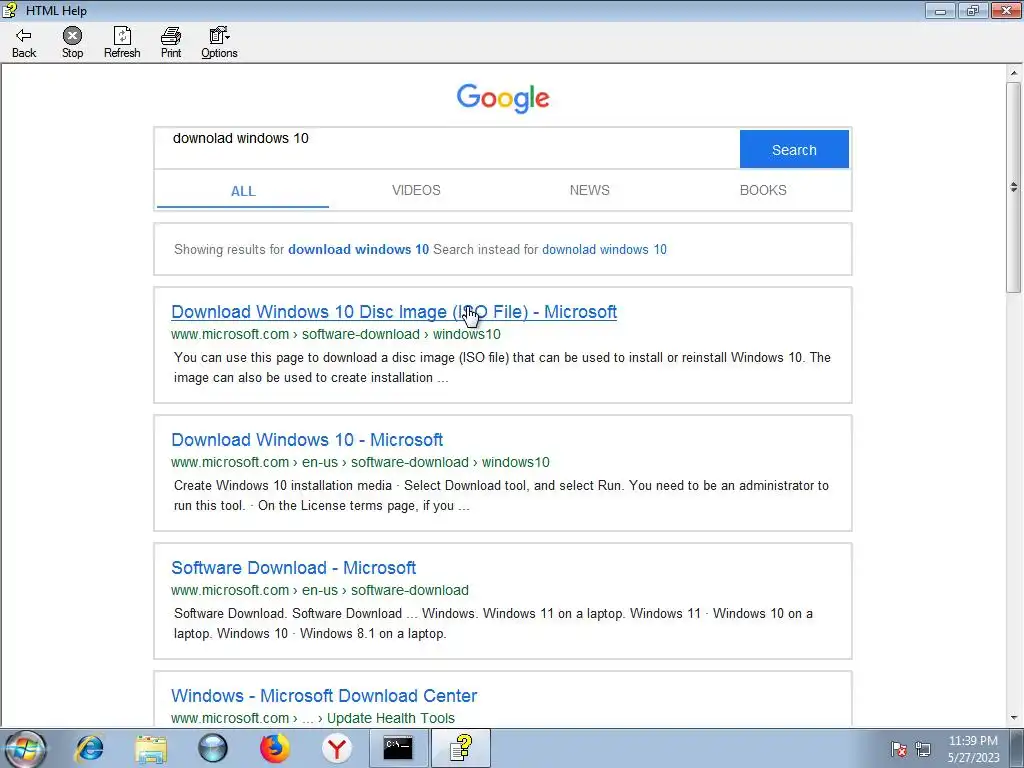Switch to the ALL results tab

coord(243,191)
